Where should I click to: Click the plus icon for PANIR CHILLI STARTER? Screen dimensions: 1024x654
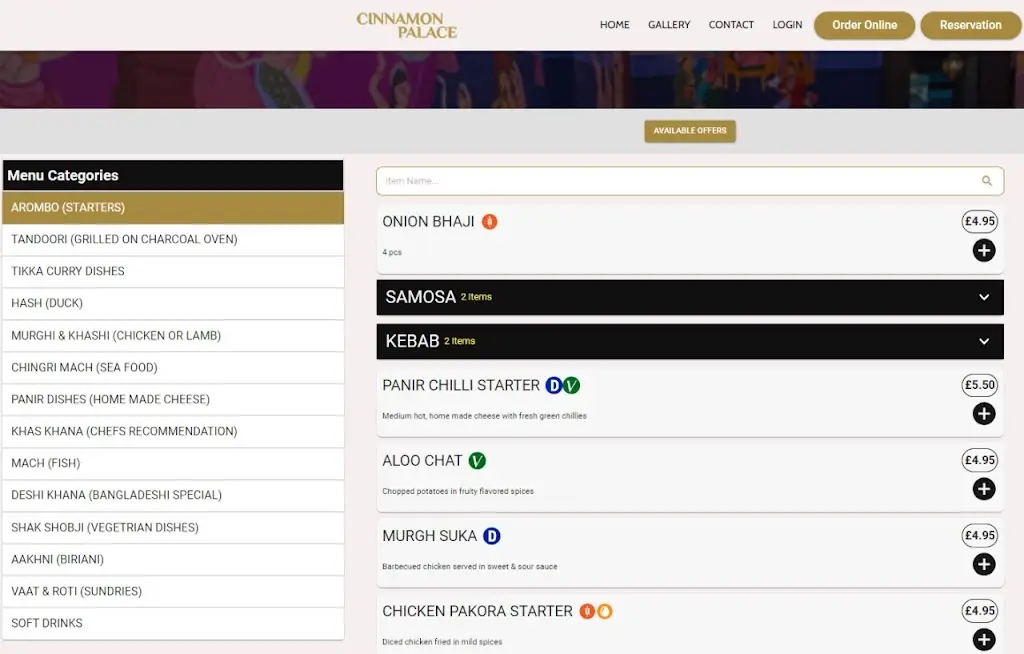click(x=984, y=414)
